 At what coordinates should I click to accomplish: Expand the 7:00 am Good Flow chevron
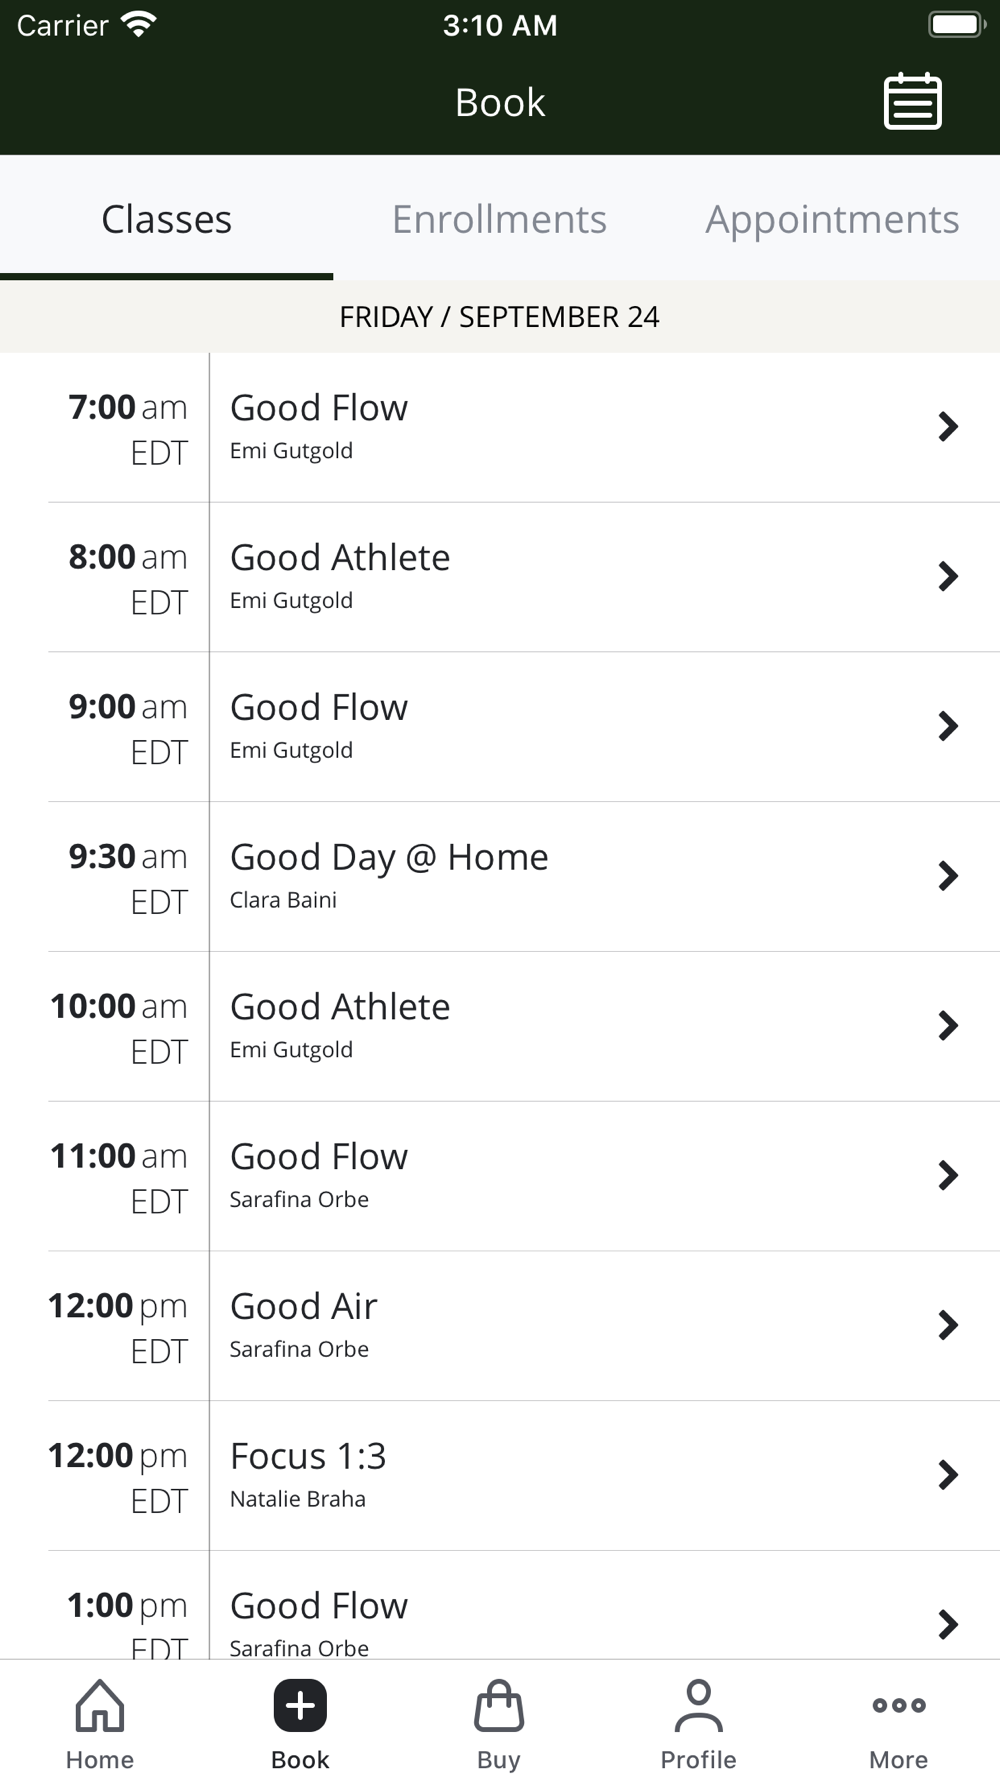click(x=947, y=427)
